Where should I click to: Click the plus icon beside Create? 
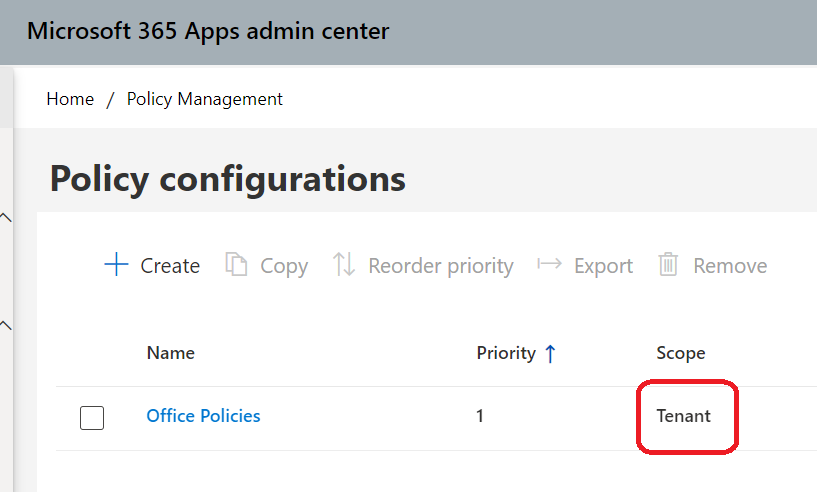tap(116, 265)
